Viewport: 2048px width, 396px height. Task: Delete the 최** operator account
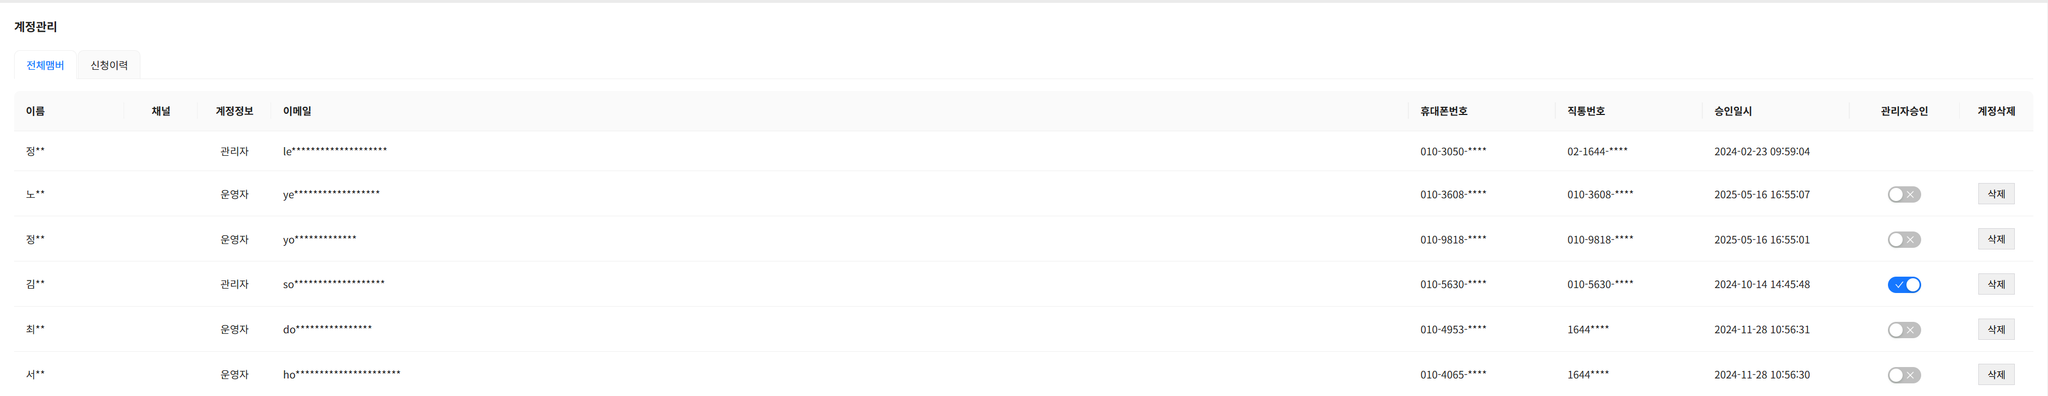1996,329
